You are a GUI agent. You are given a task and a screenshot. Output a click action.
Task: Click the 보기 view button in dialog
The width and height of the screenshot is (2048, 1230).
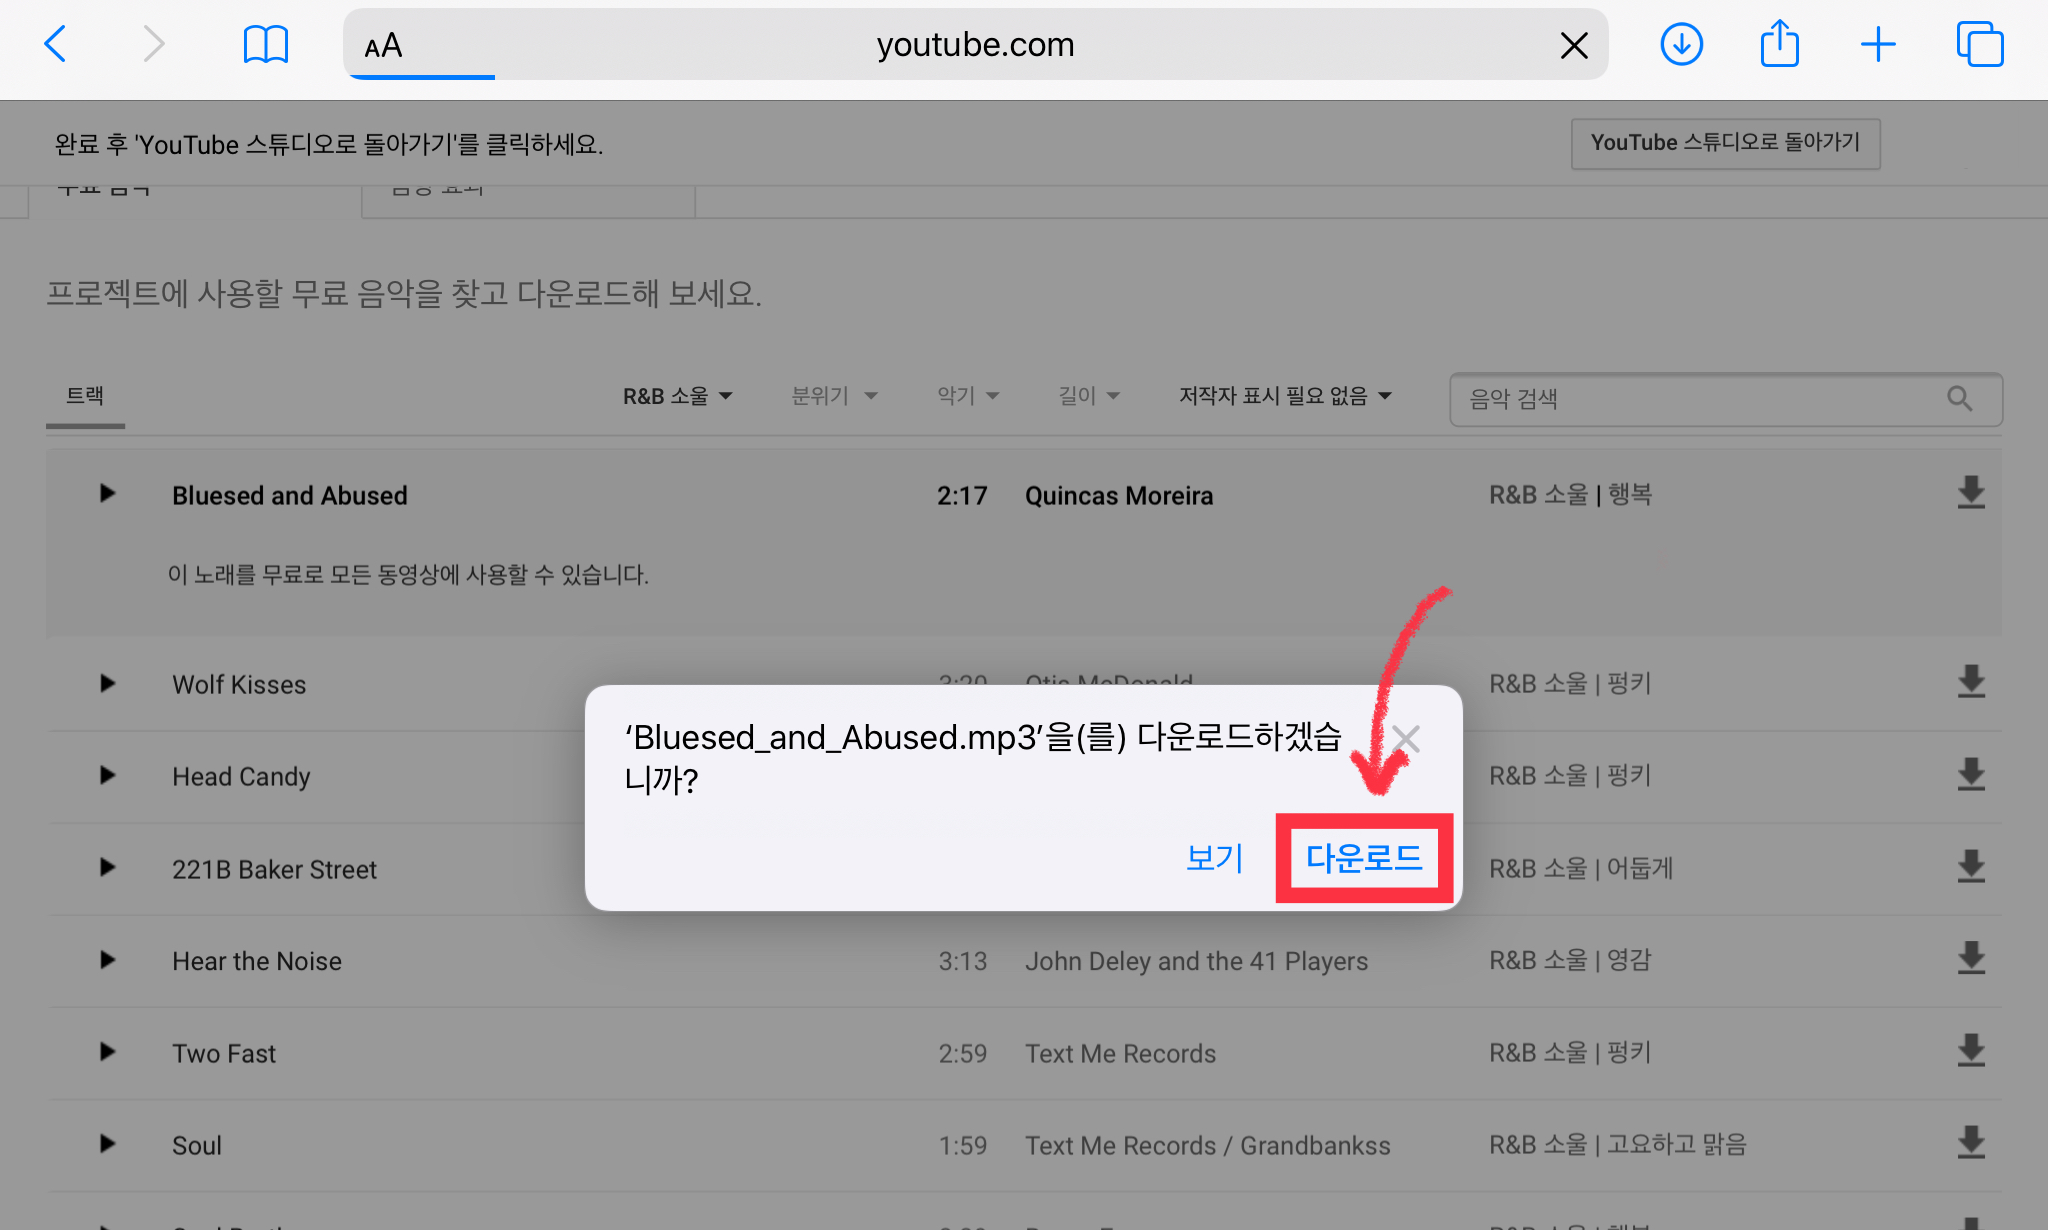click(1214, 858)
